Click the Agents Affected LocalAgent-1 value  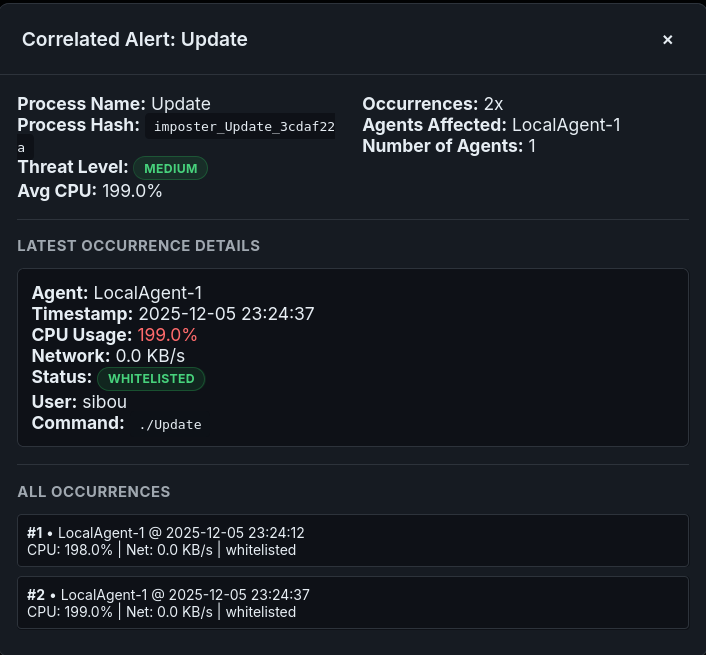[x=566, y=125]
